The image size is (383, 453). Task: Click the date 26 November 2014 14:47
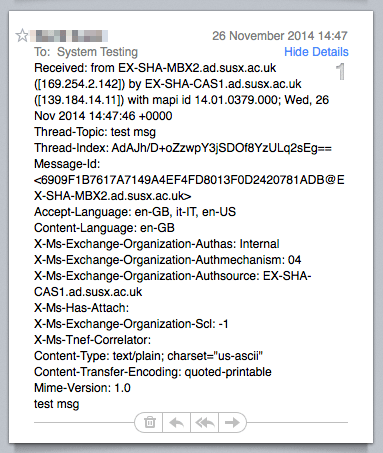[x=280, y=36]
